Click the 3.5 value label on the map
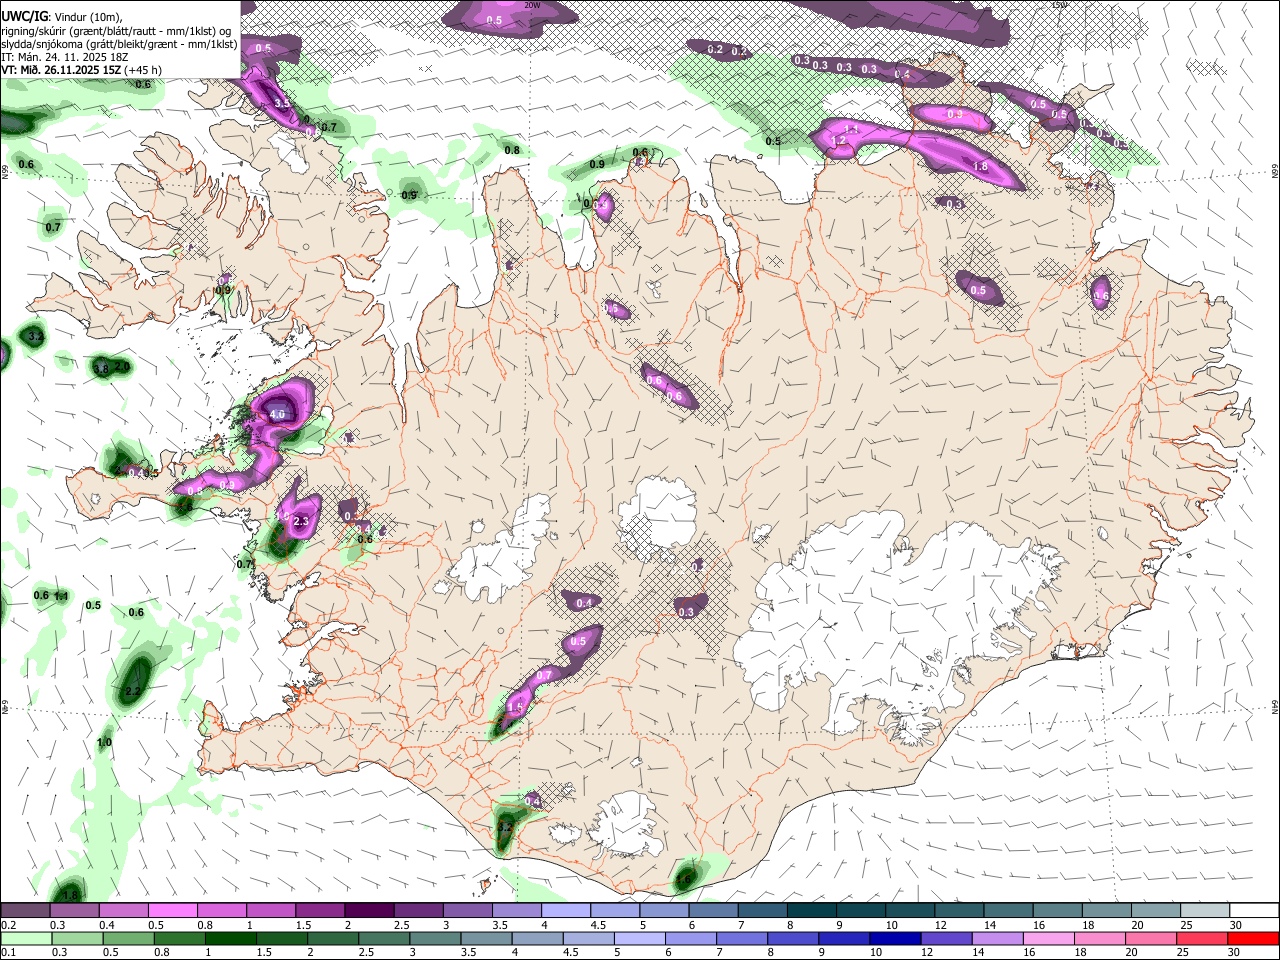Image resolution: width=1280 pixels, height=960 pixels. [282, 104]
